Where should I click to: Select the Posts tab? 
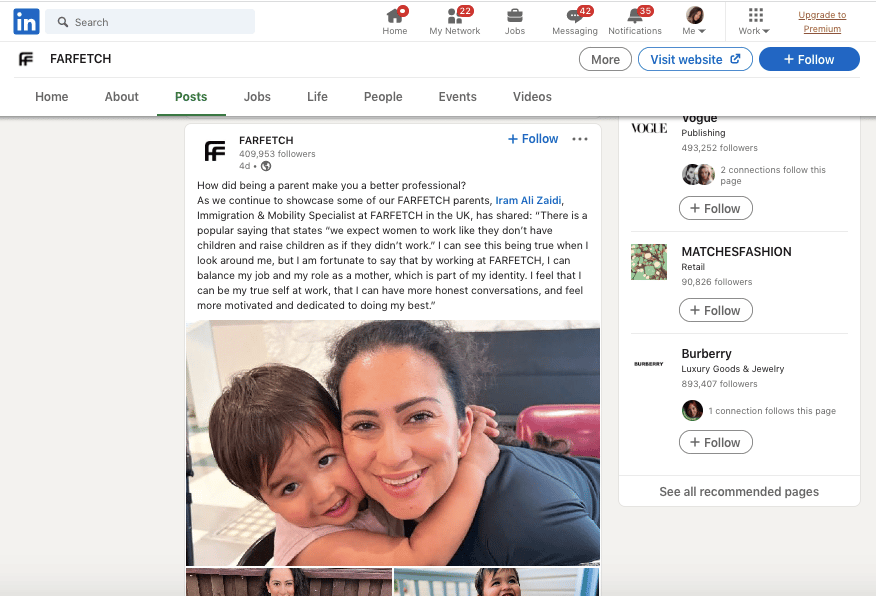[191, 97]
